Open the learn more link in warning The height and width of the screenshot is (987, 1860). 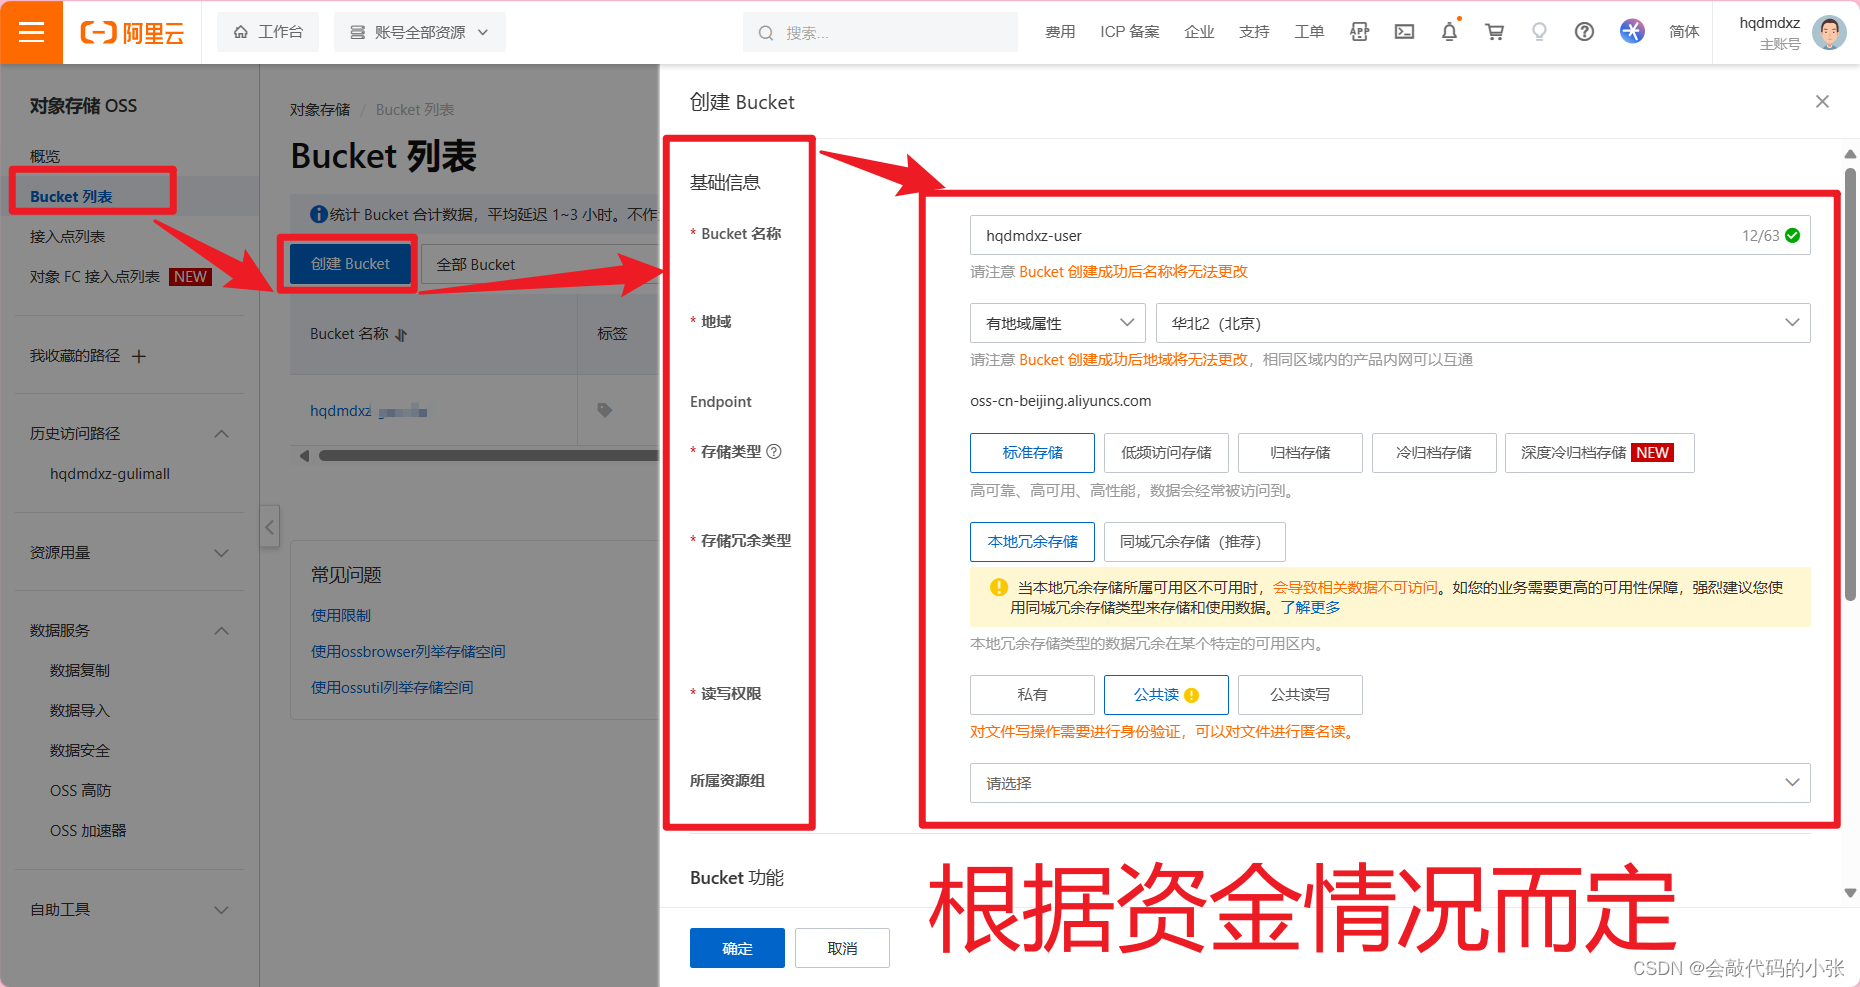1310,607
